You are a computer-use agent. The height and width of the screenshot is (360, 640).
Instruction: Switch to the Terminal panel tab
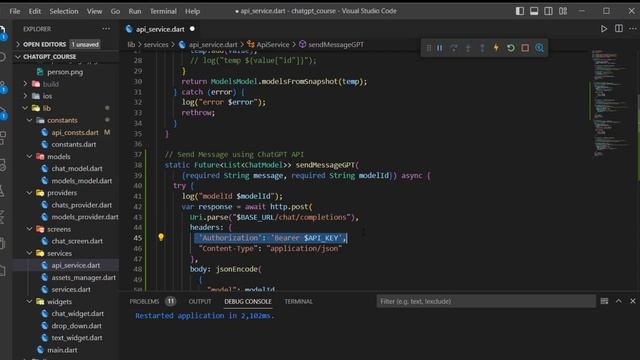click(298, 301)
